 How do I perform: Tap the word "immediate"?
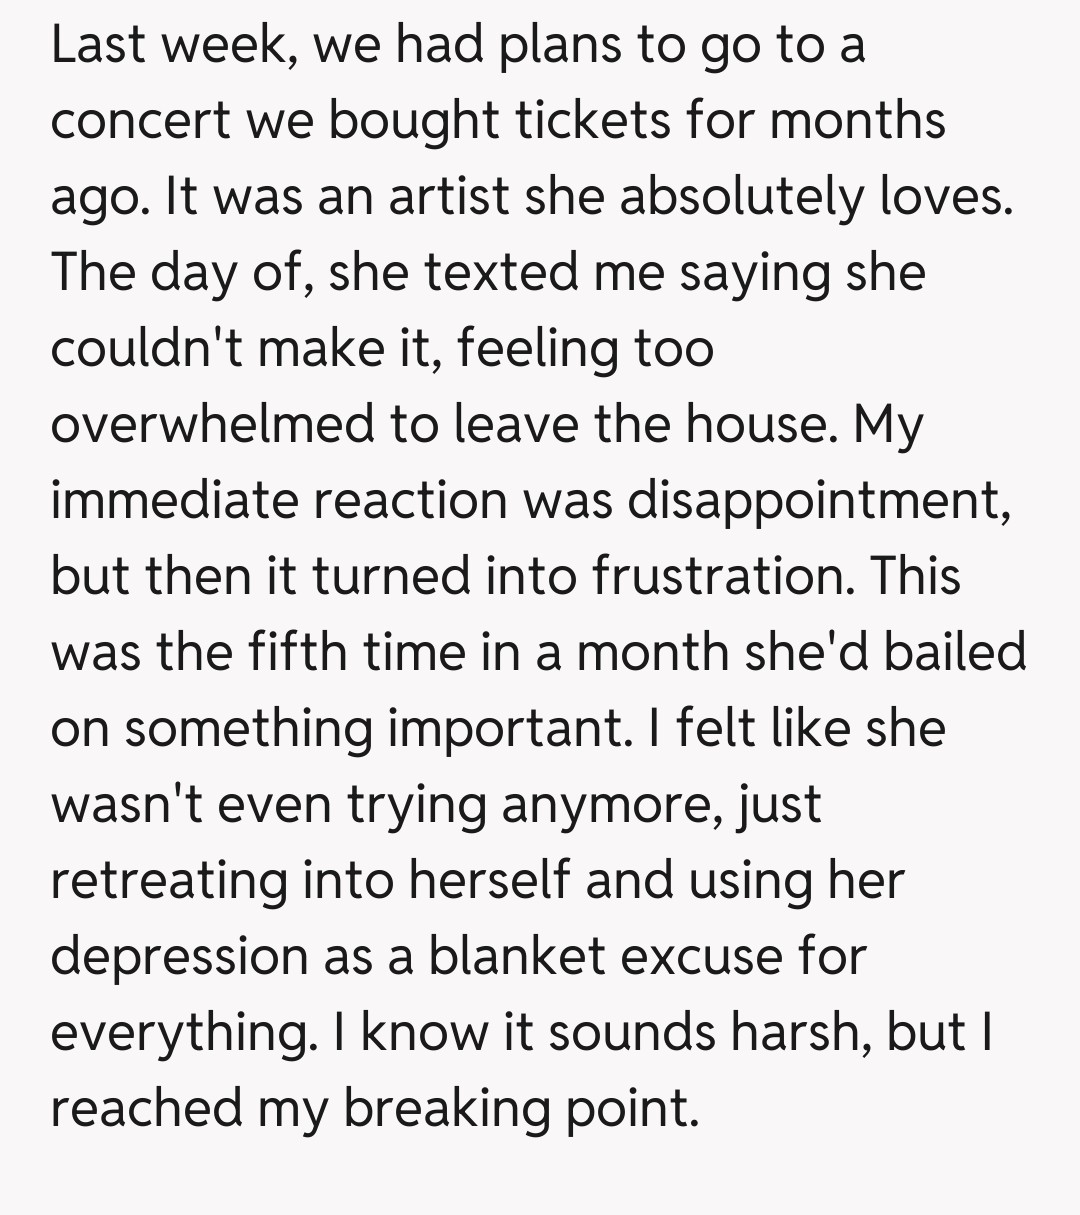pyautogui.click(x=173, y=501)
